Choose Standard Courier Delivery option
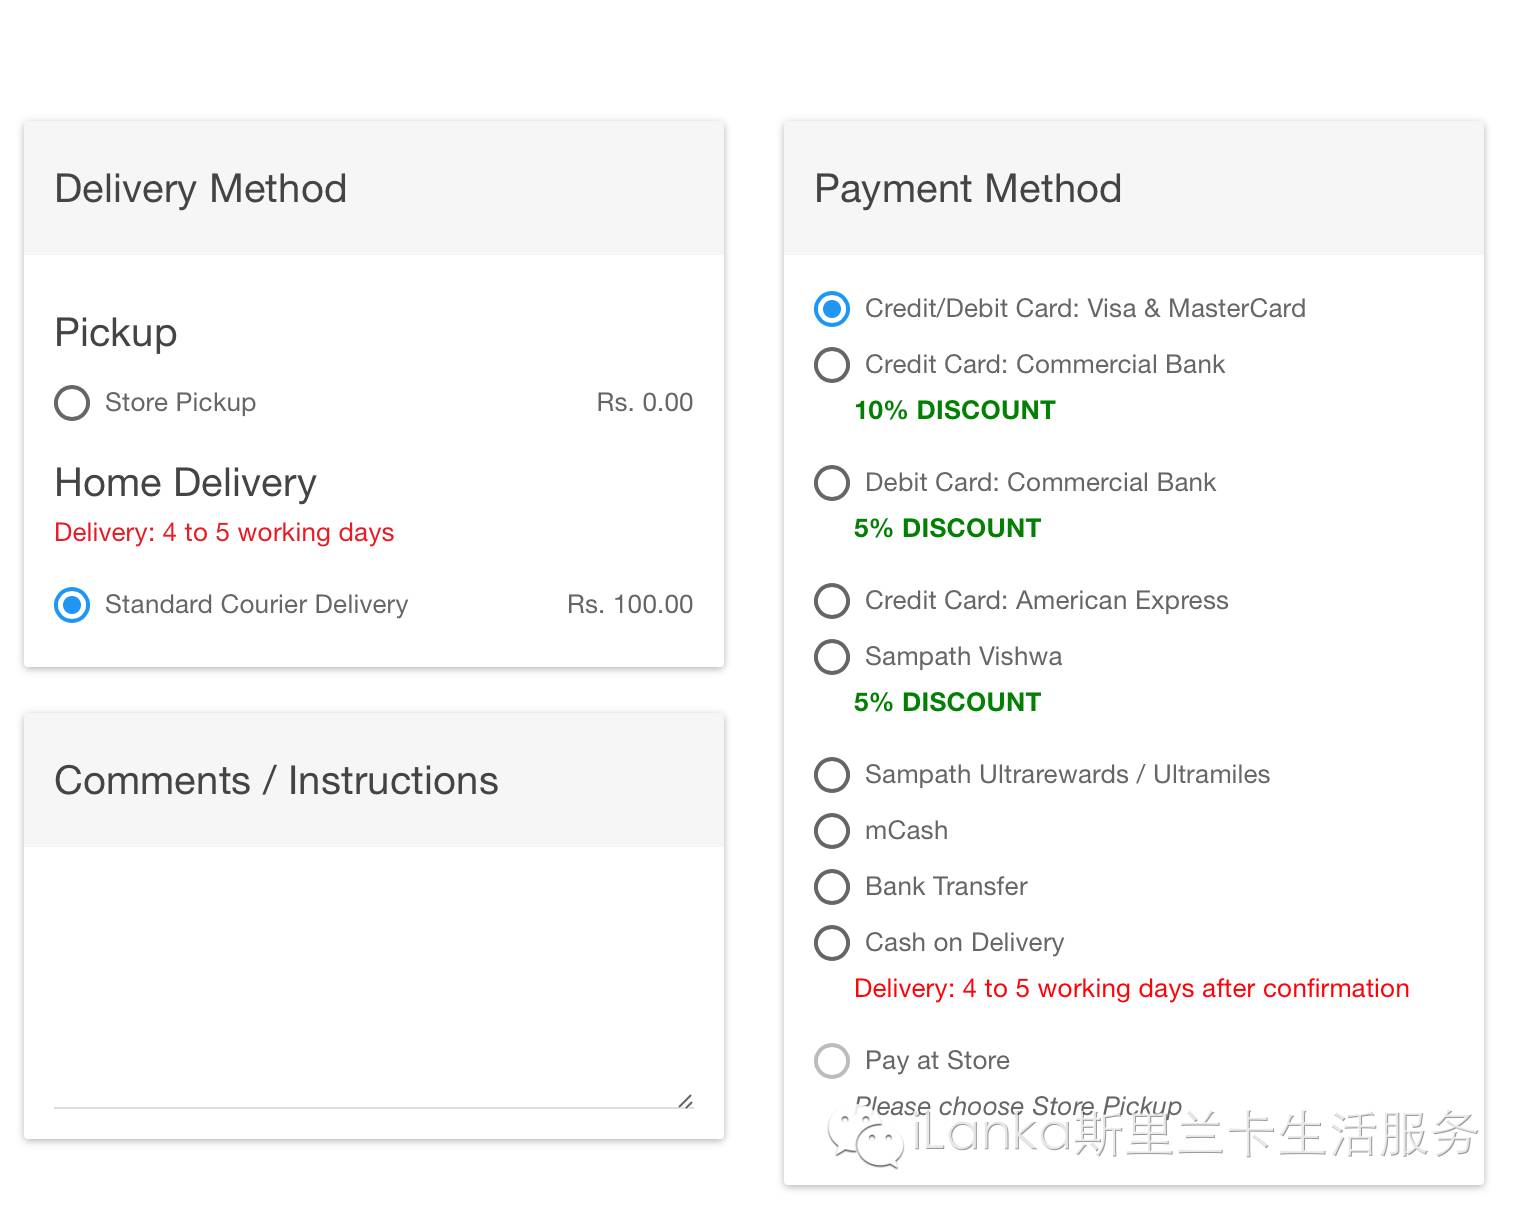The width and height of the screenshot is (1532, 1214). (x=72, y=605)
